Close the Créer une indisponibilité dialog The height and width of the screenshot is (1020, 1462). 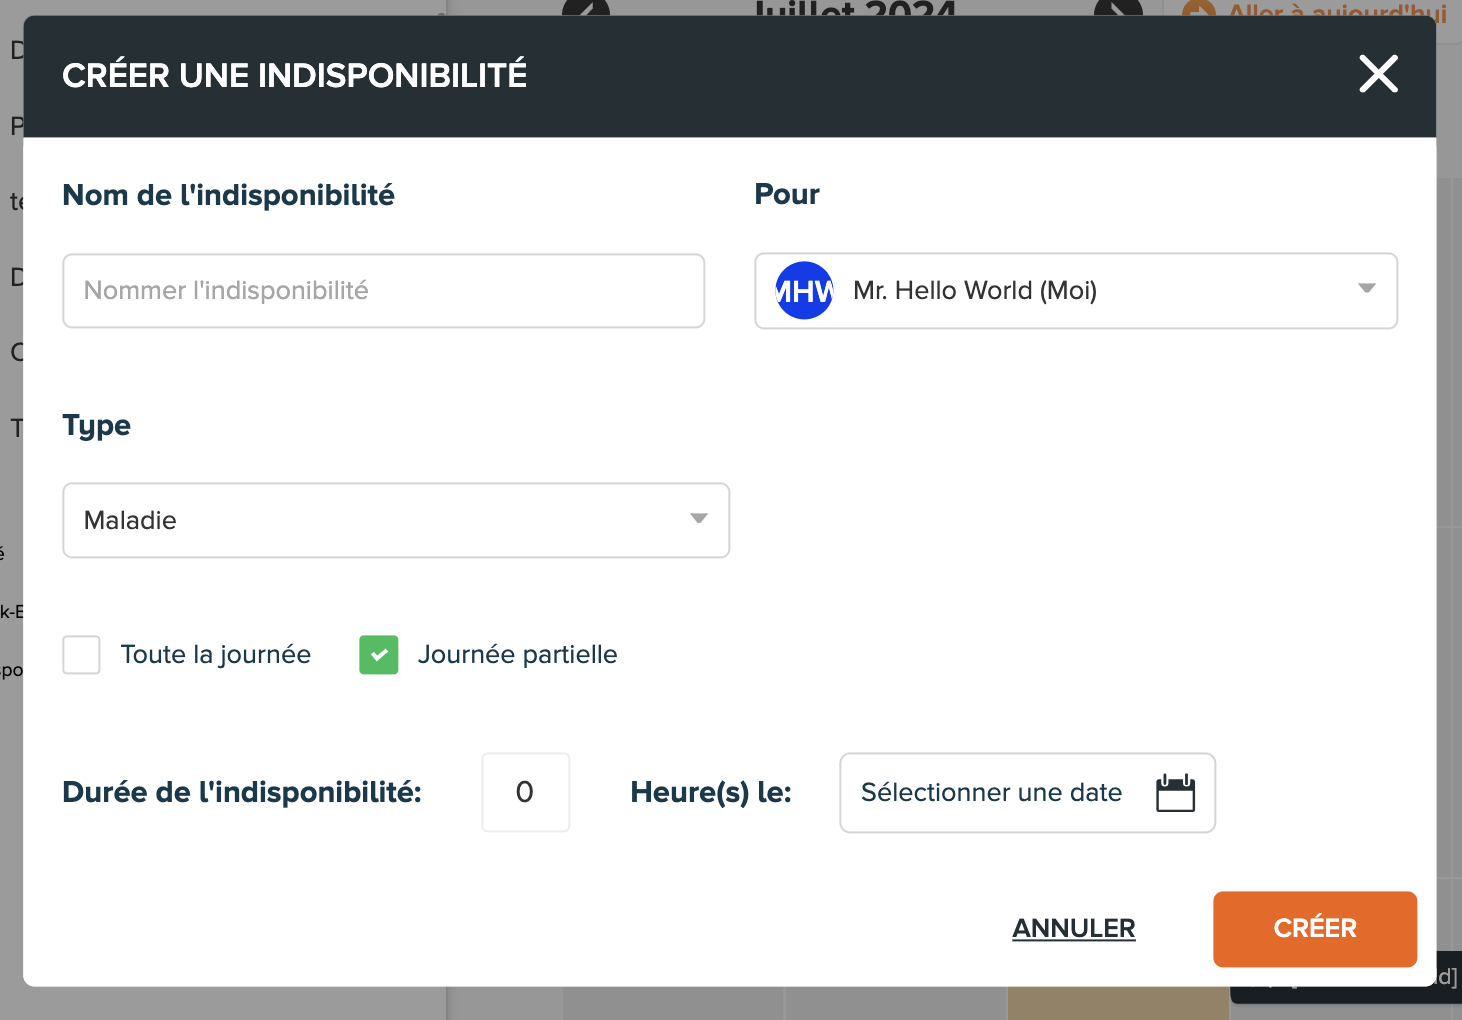pos(1378,74)
